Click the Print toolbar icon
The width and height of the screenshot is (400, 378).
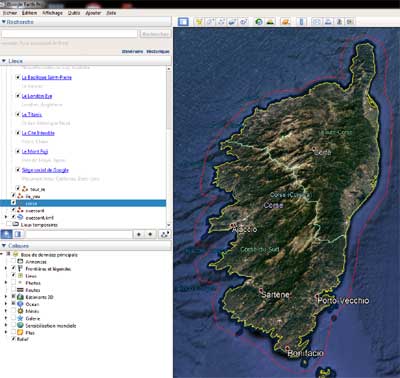pyautogui.click(x=328, y=22)
